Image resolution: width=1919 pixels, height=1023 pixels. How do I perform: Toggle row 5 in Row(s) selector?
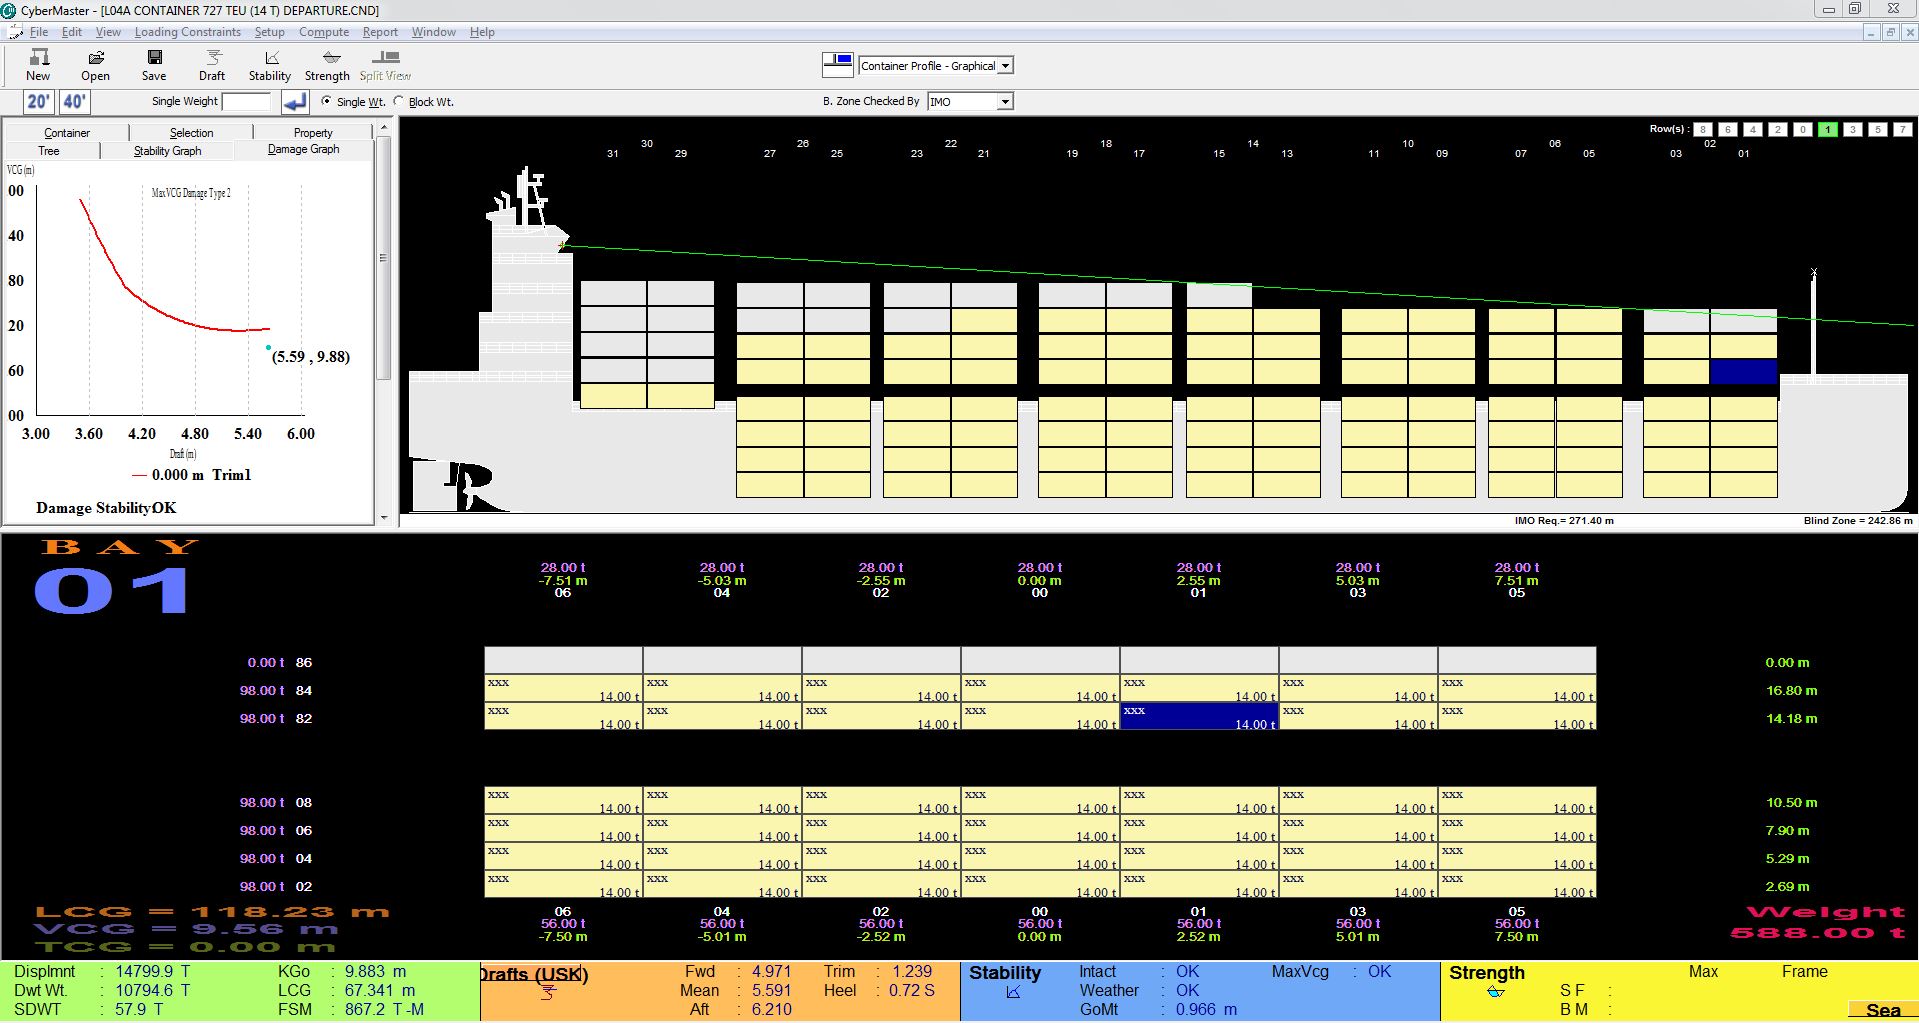click(1878, 129)
